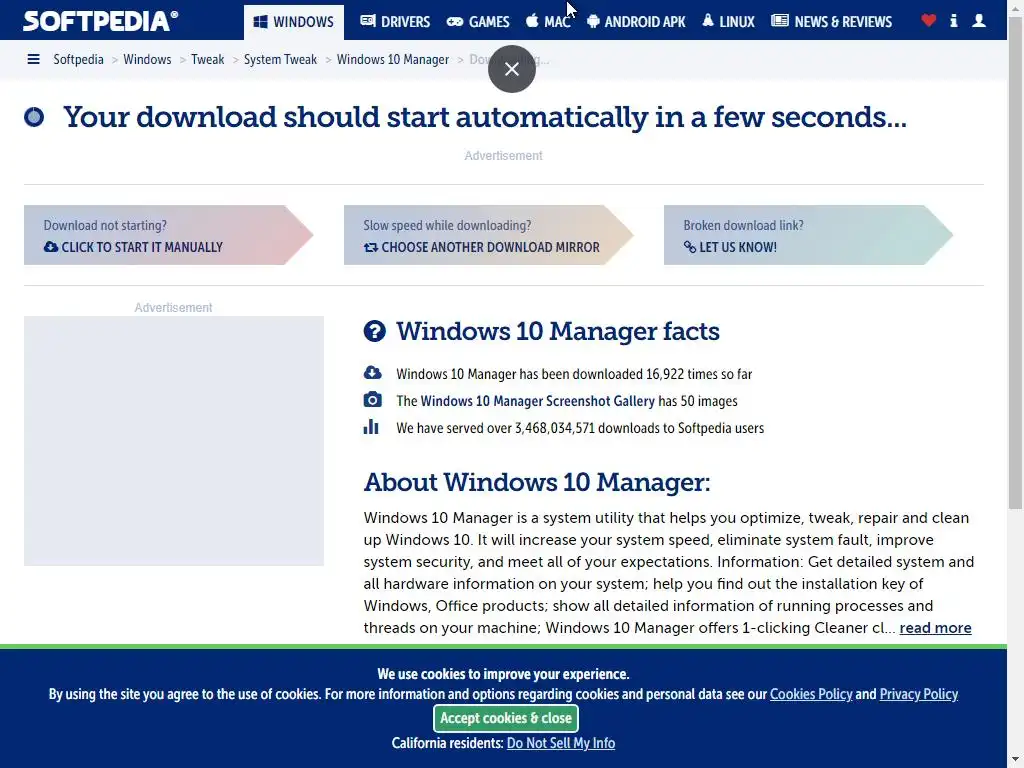Open Windows 10 Manager breadcrumb
Viewport: 1024px width, 768px height.
pos(392,59)
